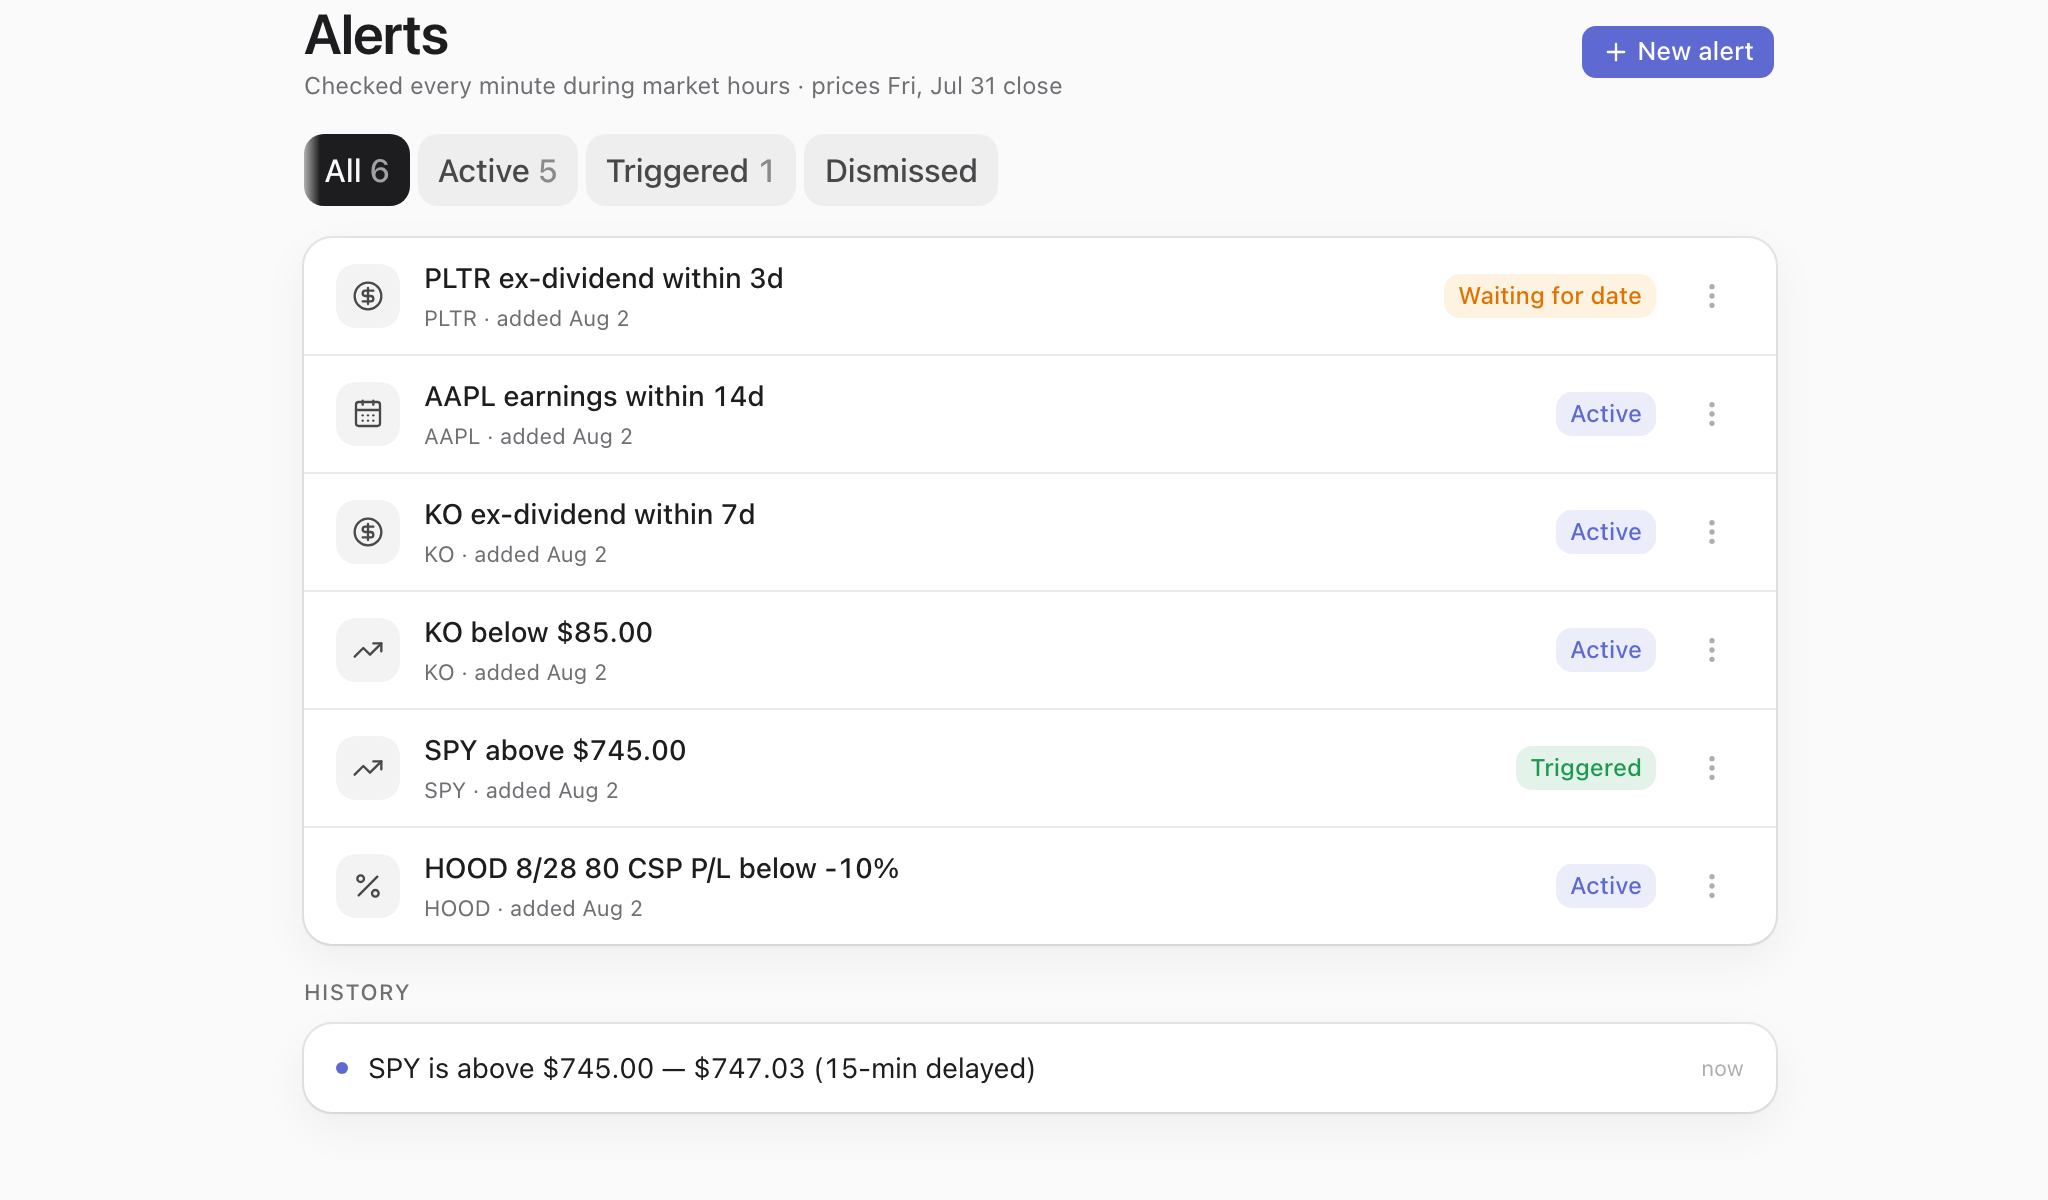Switch to the Active 5 tab
The width and height of the screenshot is (2048, 1200).
tap(498, 170)
